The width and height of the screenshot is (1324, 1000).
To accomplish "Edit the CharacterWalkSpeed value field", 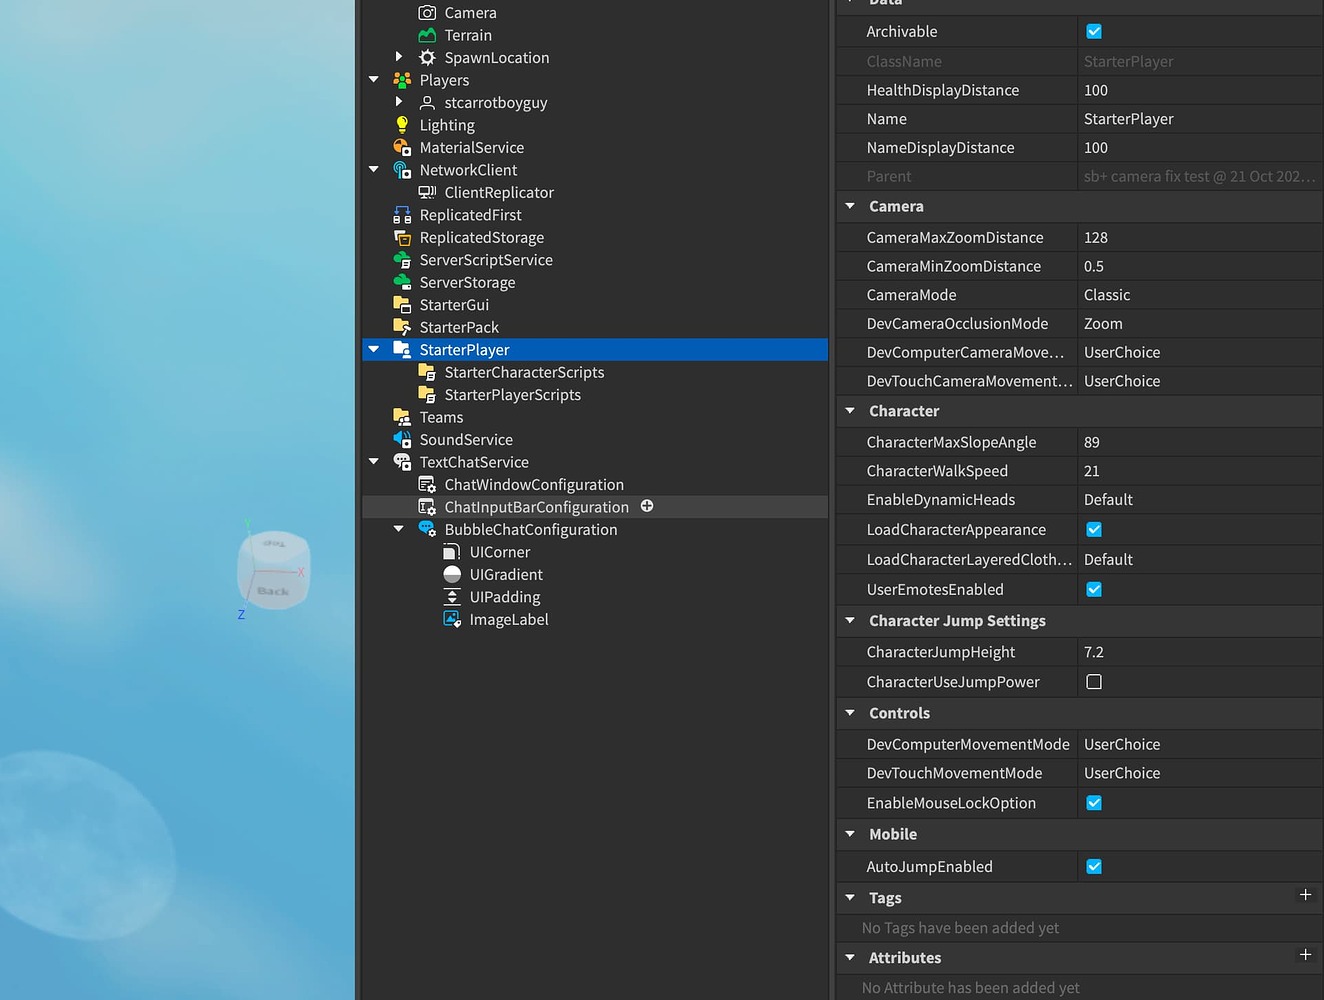I will click(x=1150, y=470).
